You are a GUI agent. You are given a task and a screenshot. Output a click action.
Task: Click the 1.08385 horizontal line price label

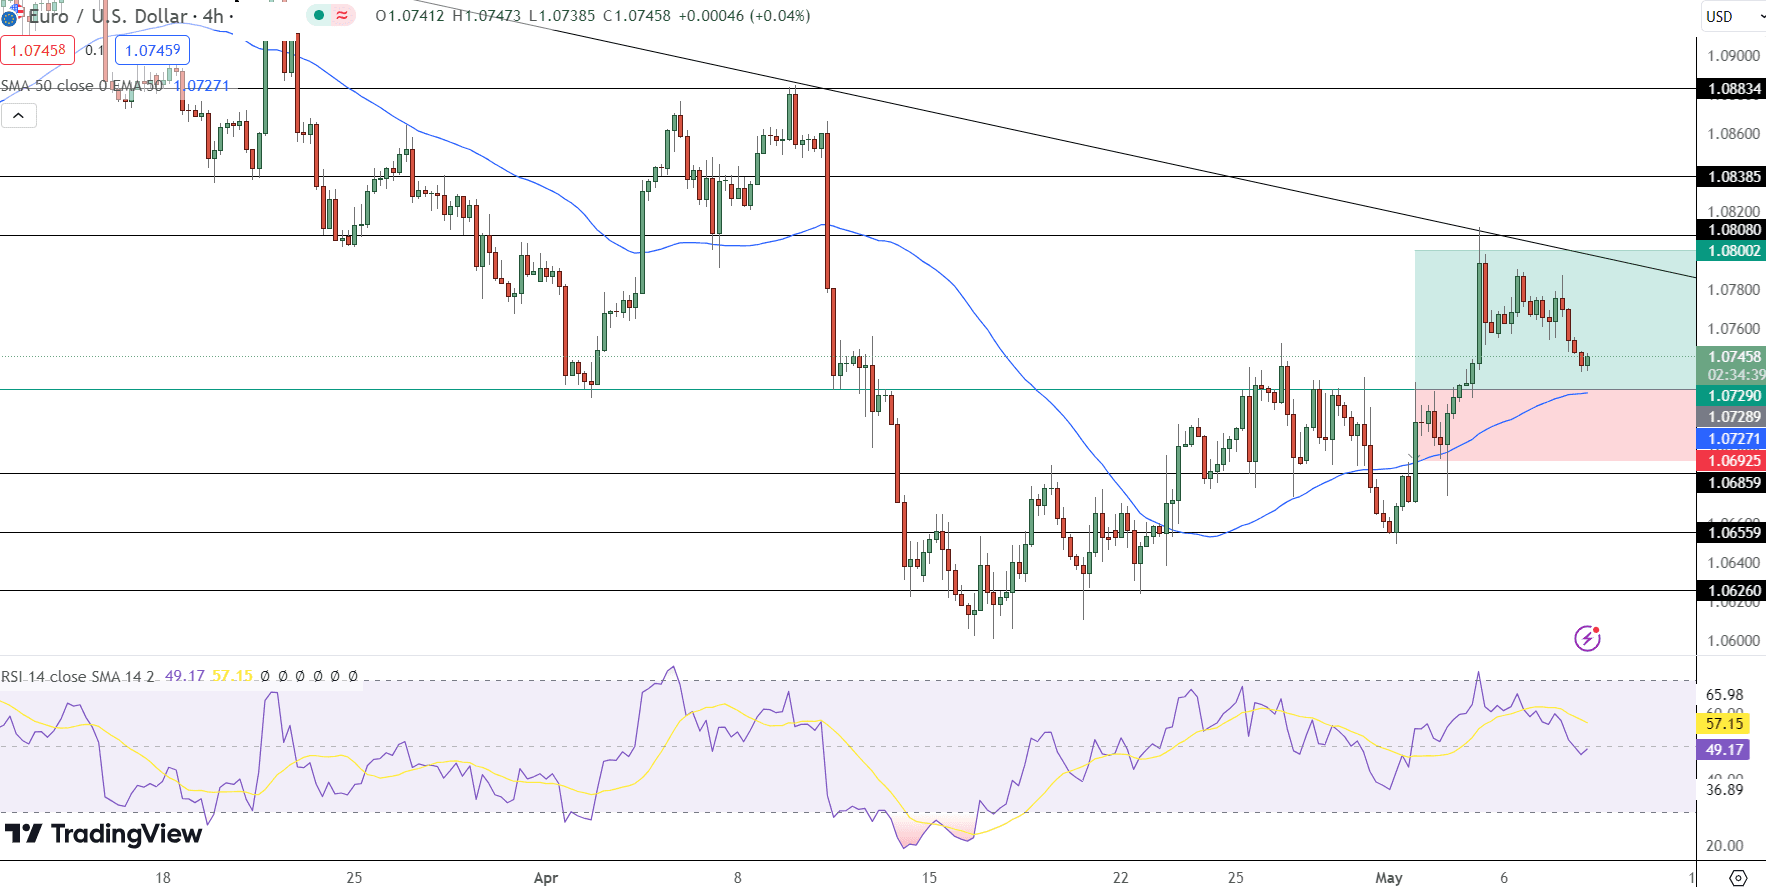coord(1733,177)
